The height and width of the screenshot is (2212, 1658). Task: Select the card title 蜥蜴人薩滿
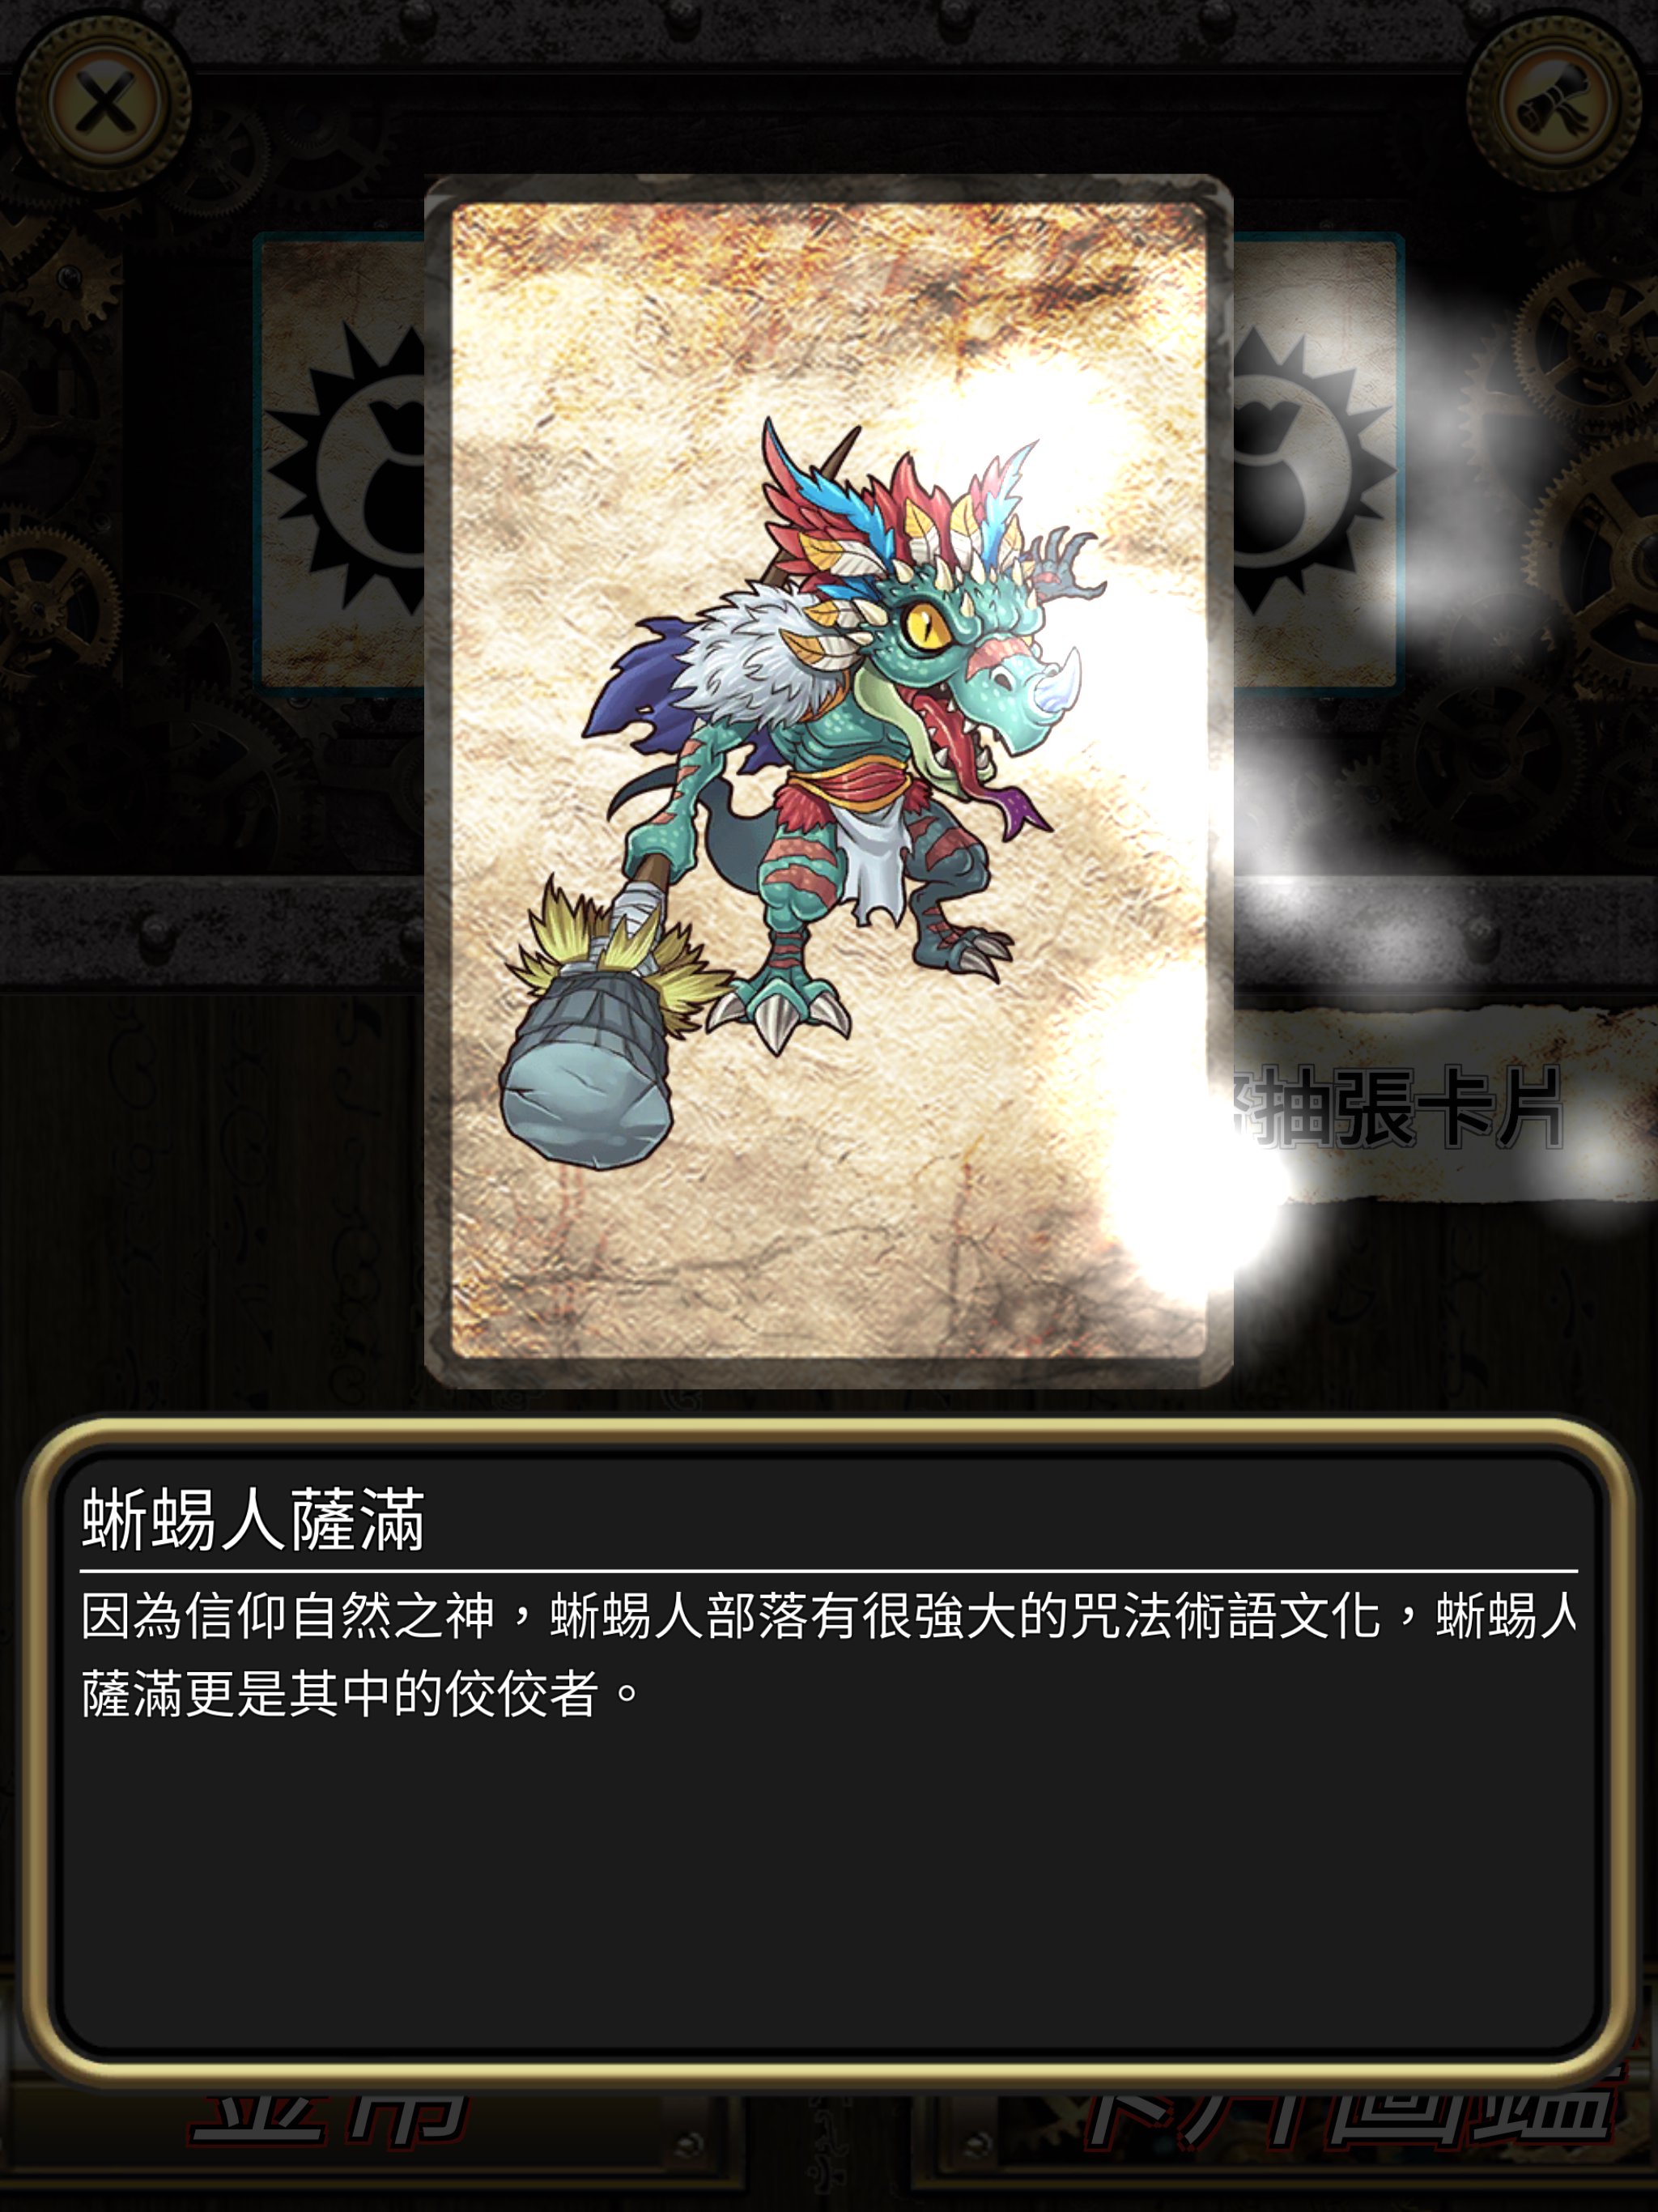(x=254, y=1519)
